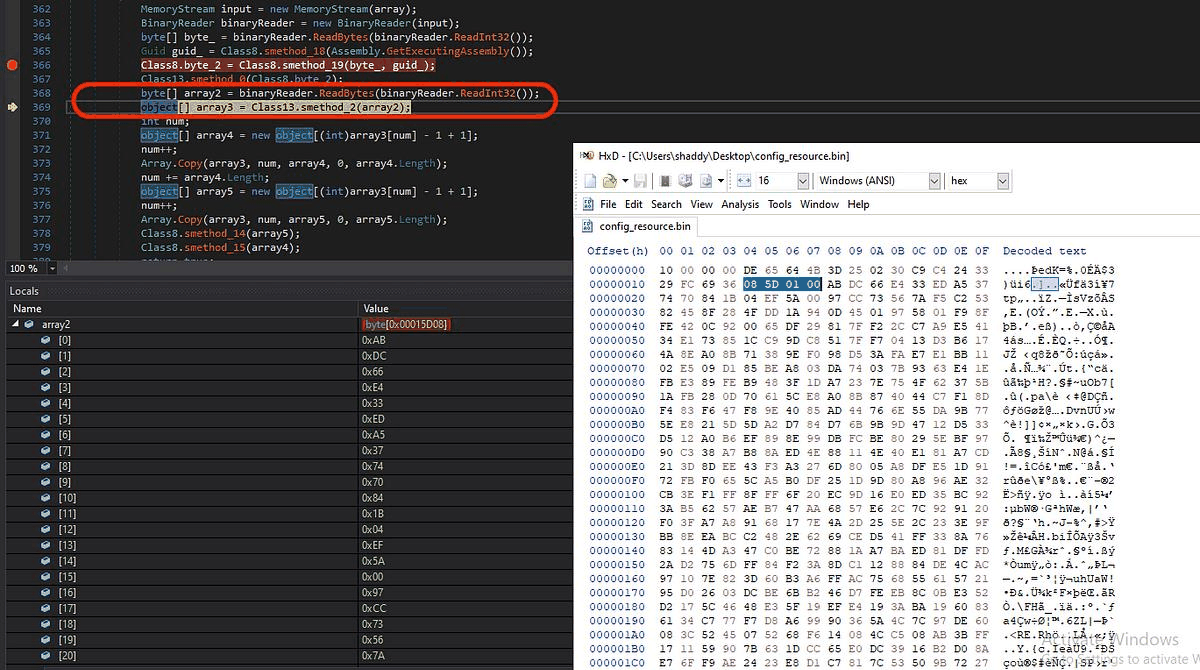Click the value 0xED in Locals
1200x670 pixels.
tap(374, 419)
